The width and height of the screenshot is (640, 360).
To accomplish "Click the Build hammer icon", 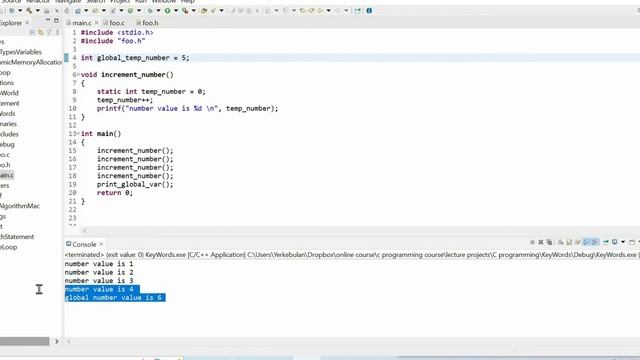I will [x=29, y=11].
